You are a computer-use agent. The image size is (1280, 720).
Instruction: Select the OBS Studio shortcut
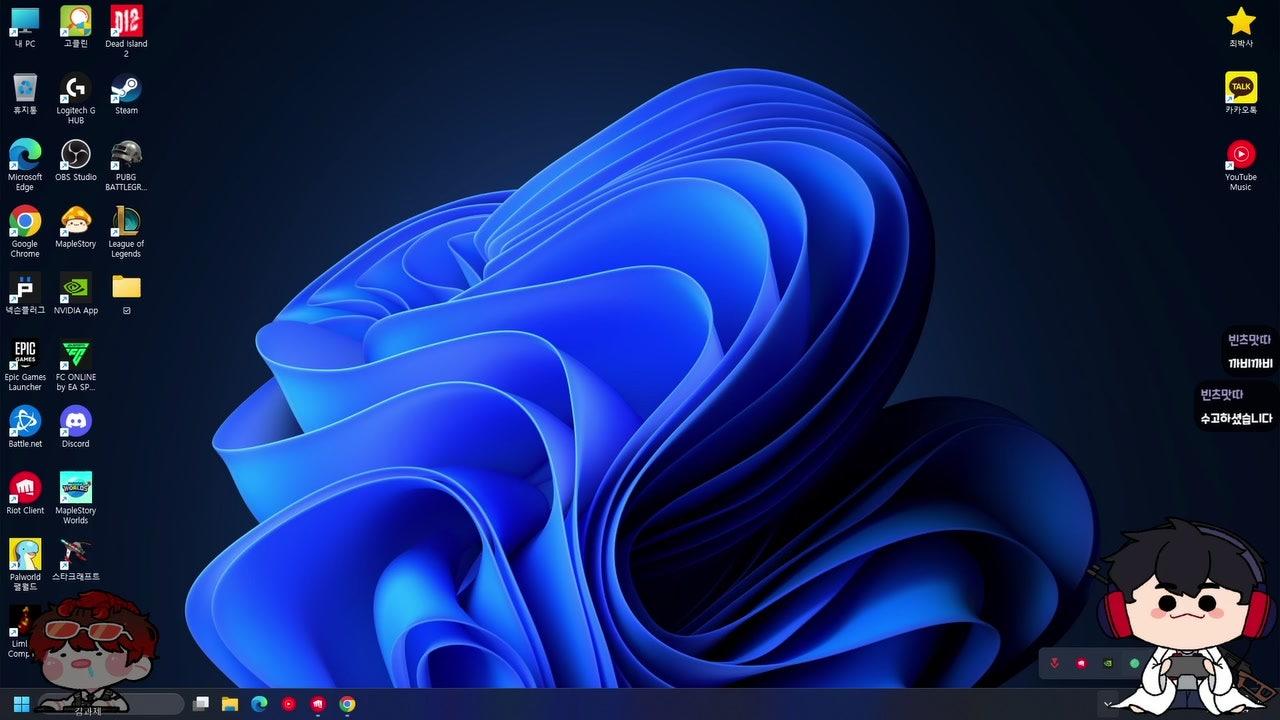[x=76, y=161]
